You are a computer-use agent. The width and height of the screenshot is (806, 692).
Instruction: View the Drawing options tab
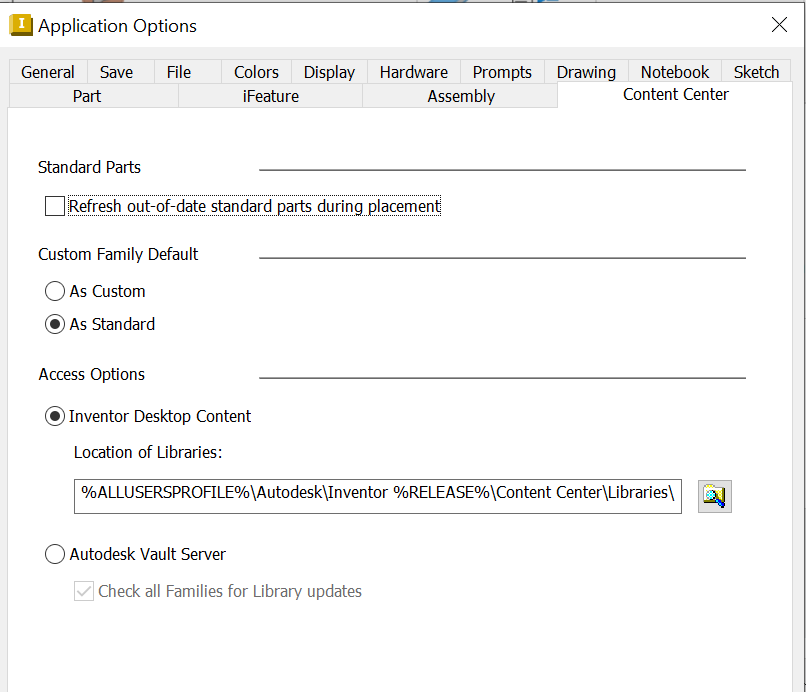coord(586,72)
